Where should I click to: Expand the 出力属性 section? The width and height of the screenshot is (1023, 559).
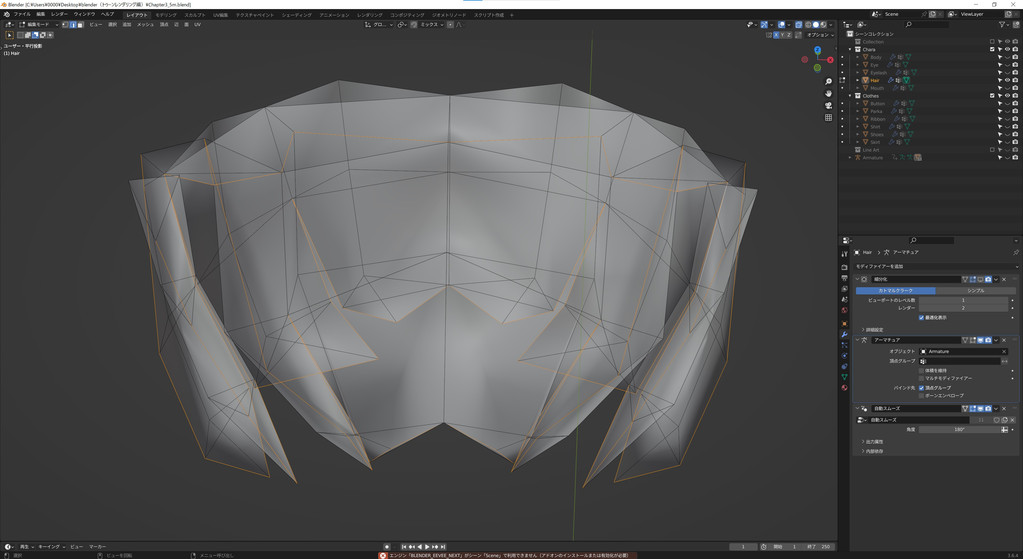[873, 442]
